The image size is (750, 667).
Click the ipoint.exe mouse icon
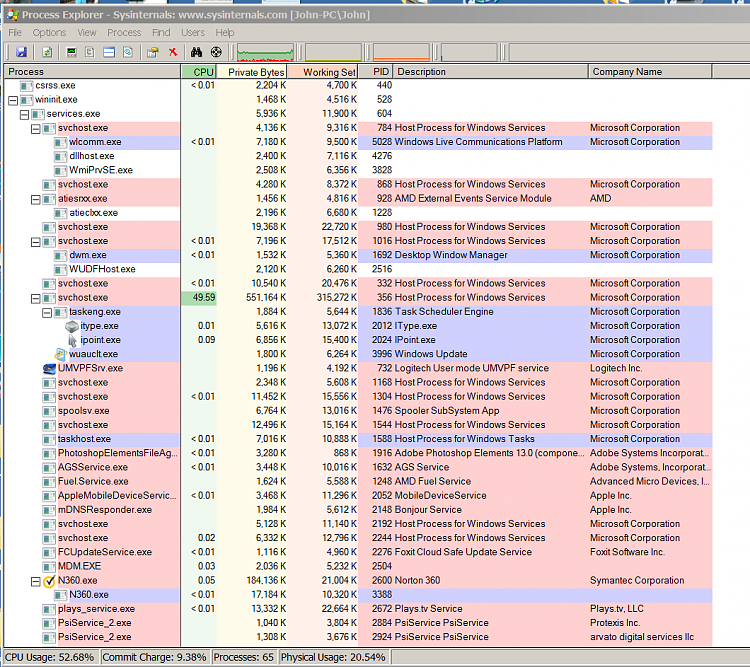click(x=73, y=340)
